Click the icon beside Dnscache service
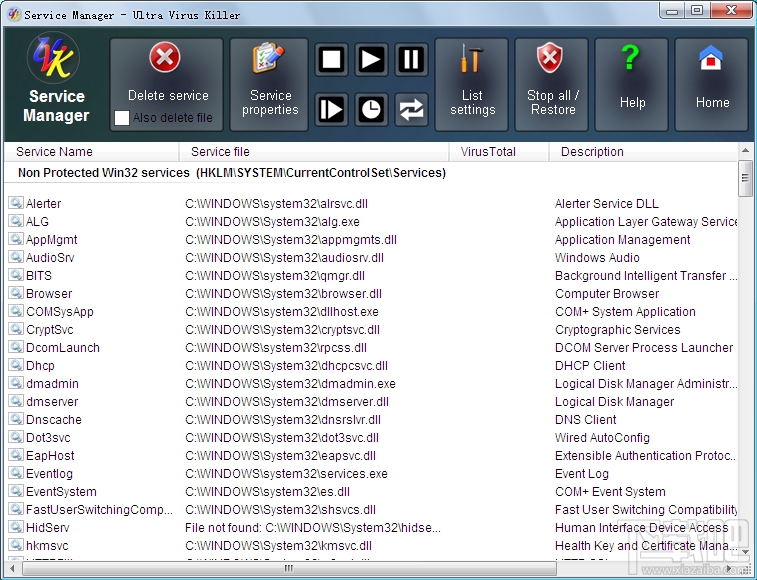The image size is (757, 580). click(16, 419)
